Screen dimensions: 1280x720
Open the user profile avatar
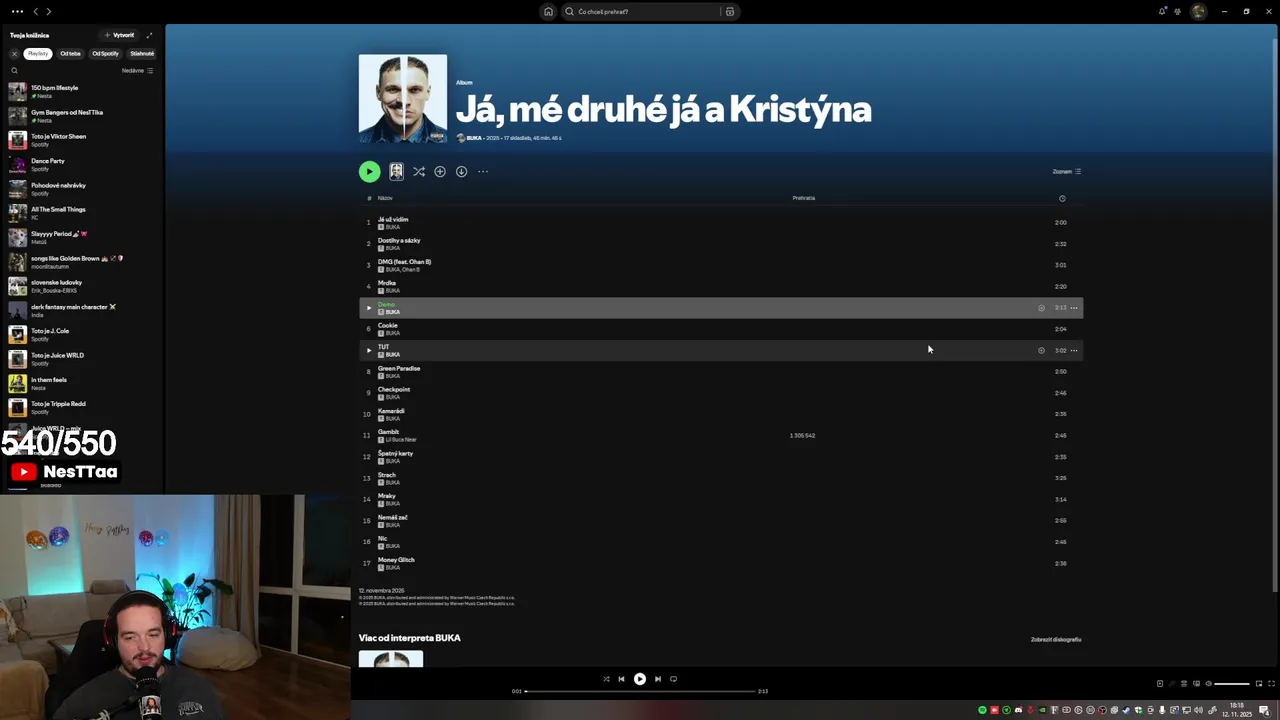pos(1198,12)
